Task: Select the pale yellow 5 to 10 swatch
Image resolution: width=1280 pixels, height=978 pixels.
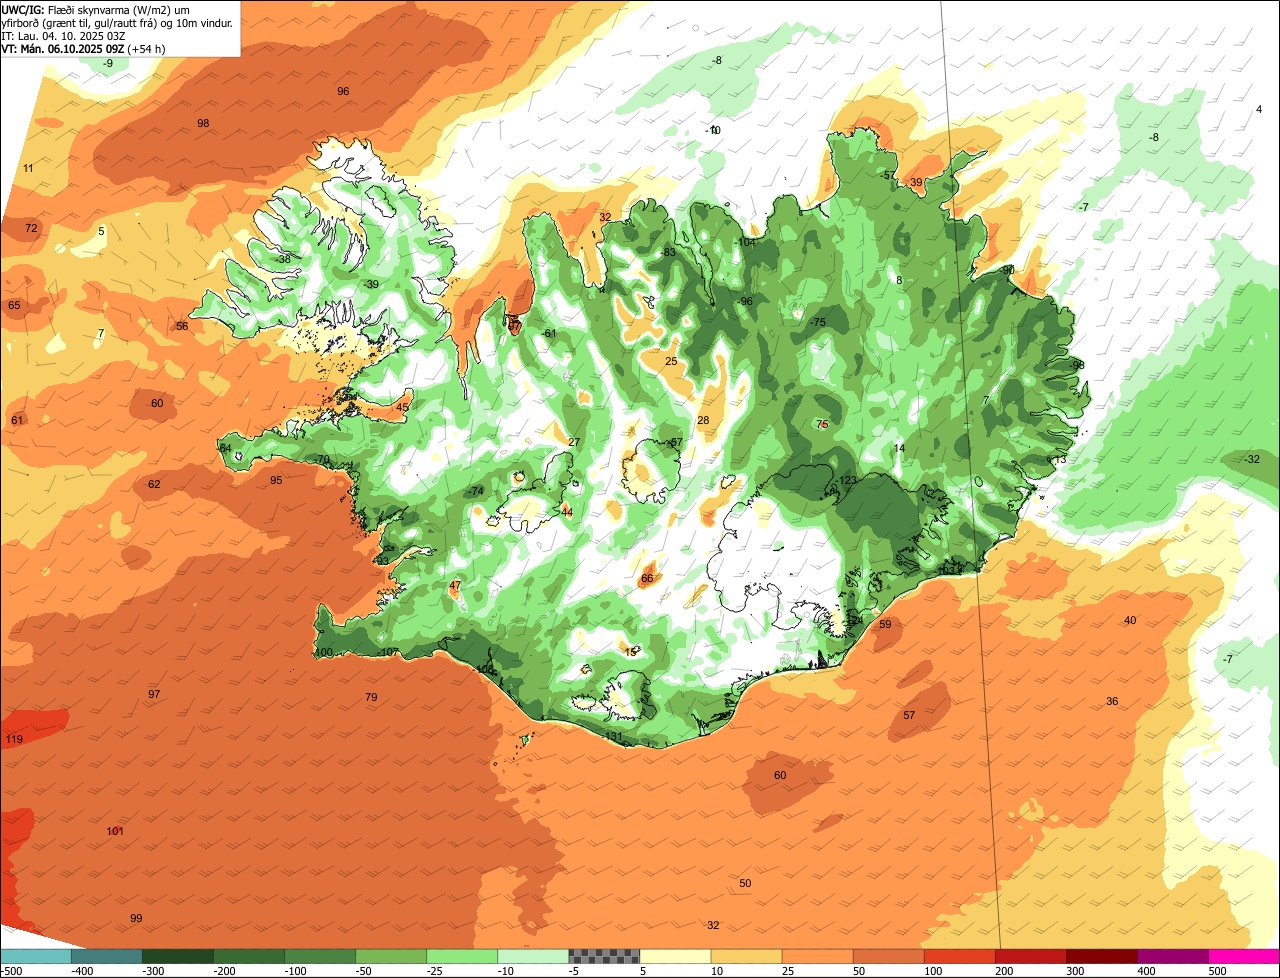Action: click(675, 956)
